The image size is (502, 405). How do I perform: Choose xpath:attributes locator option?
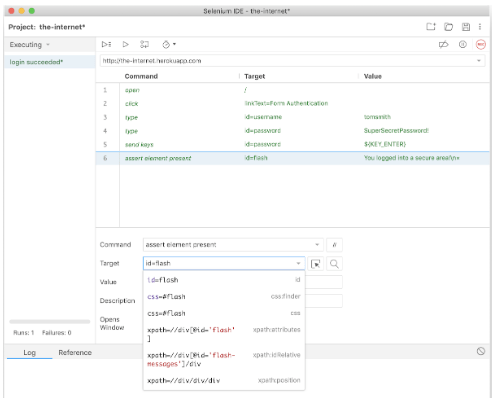(x=224, y=334)
